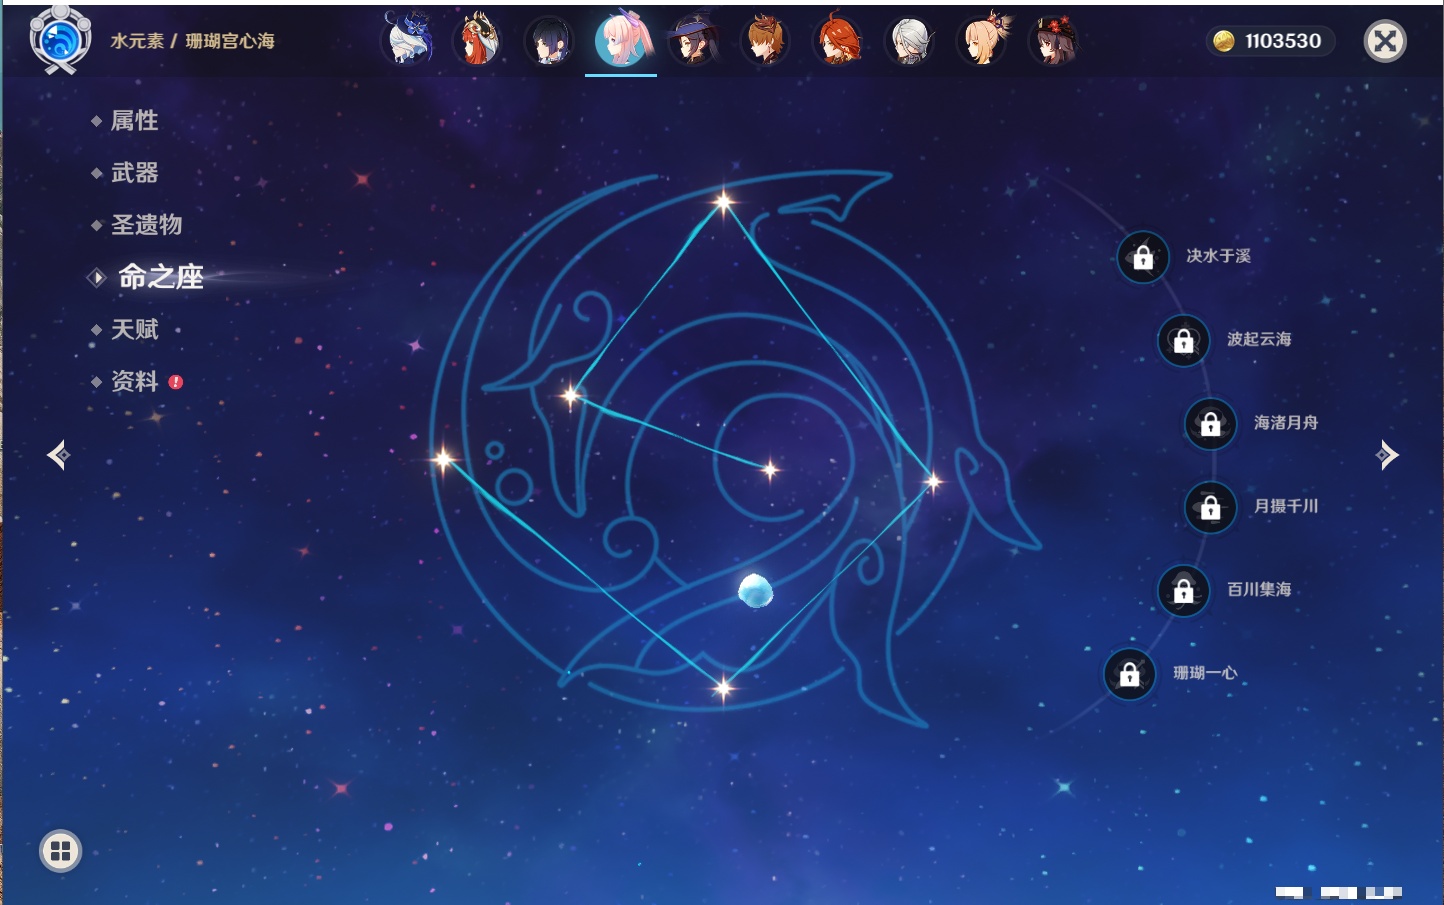Click the lock icon for 决水于溪
The height and width of the screenshot is (905, 1444).
[1143, 257]
